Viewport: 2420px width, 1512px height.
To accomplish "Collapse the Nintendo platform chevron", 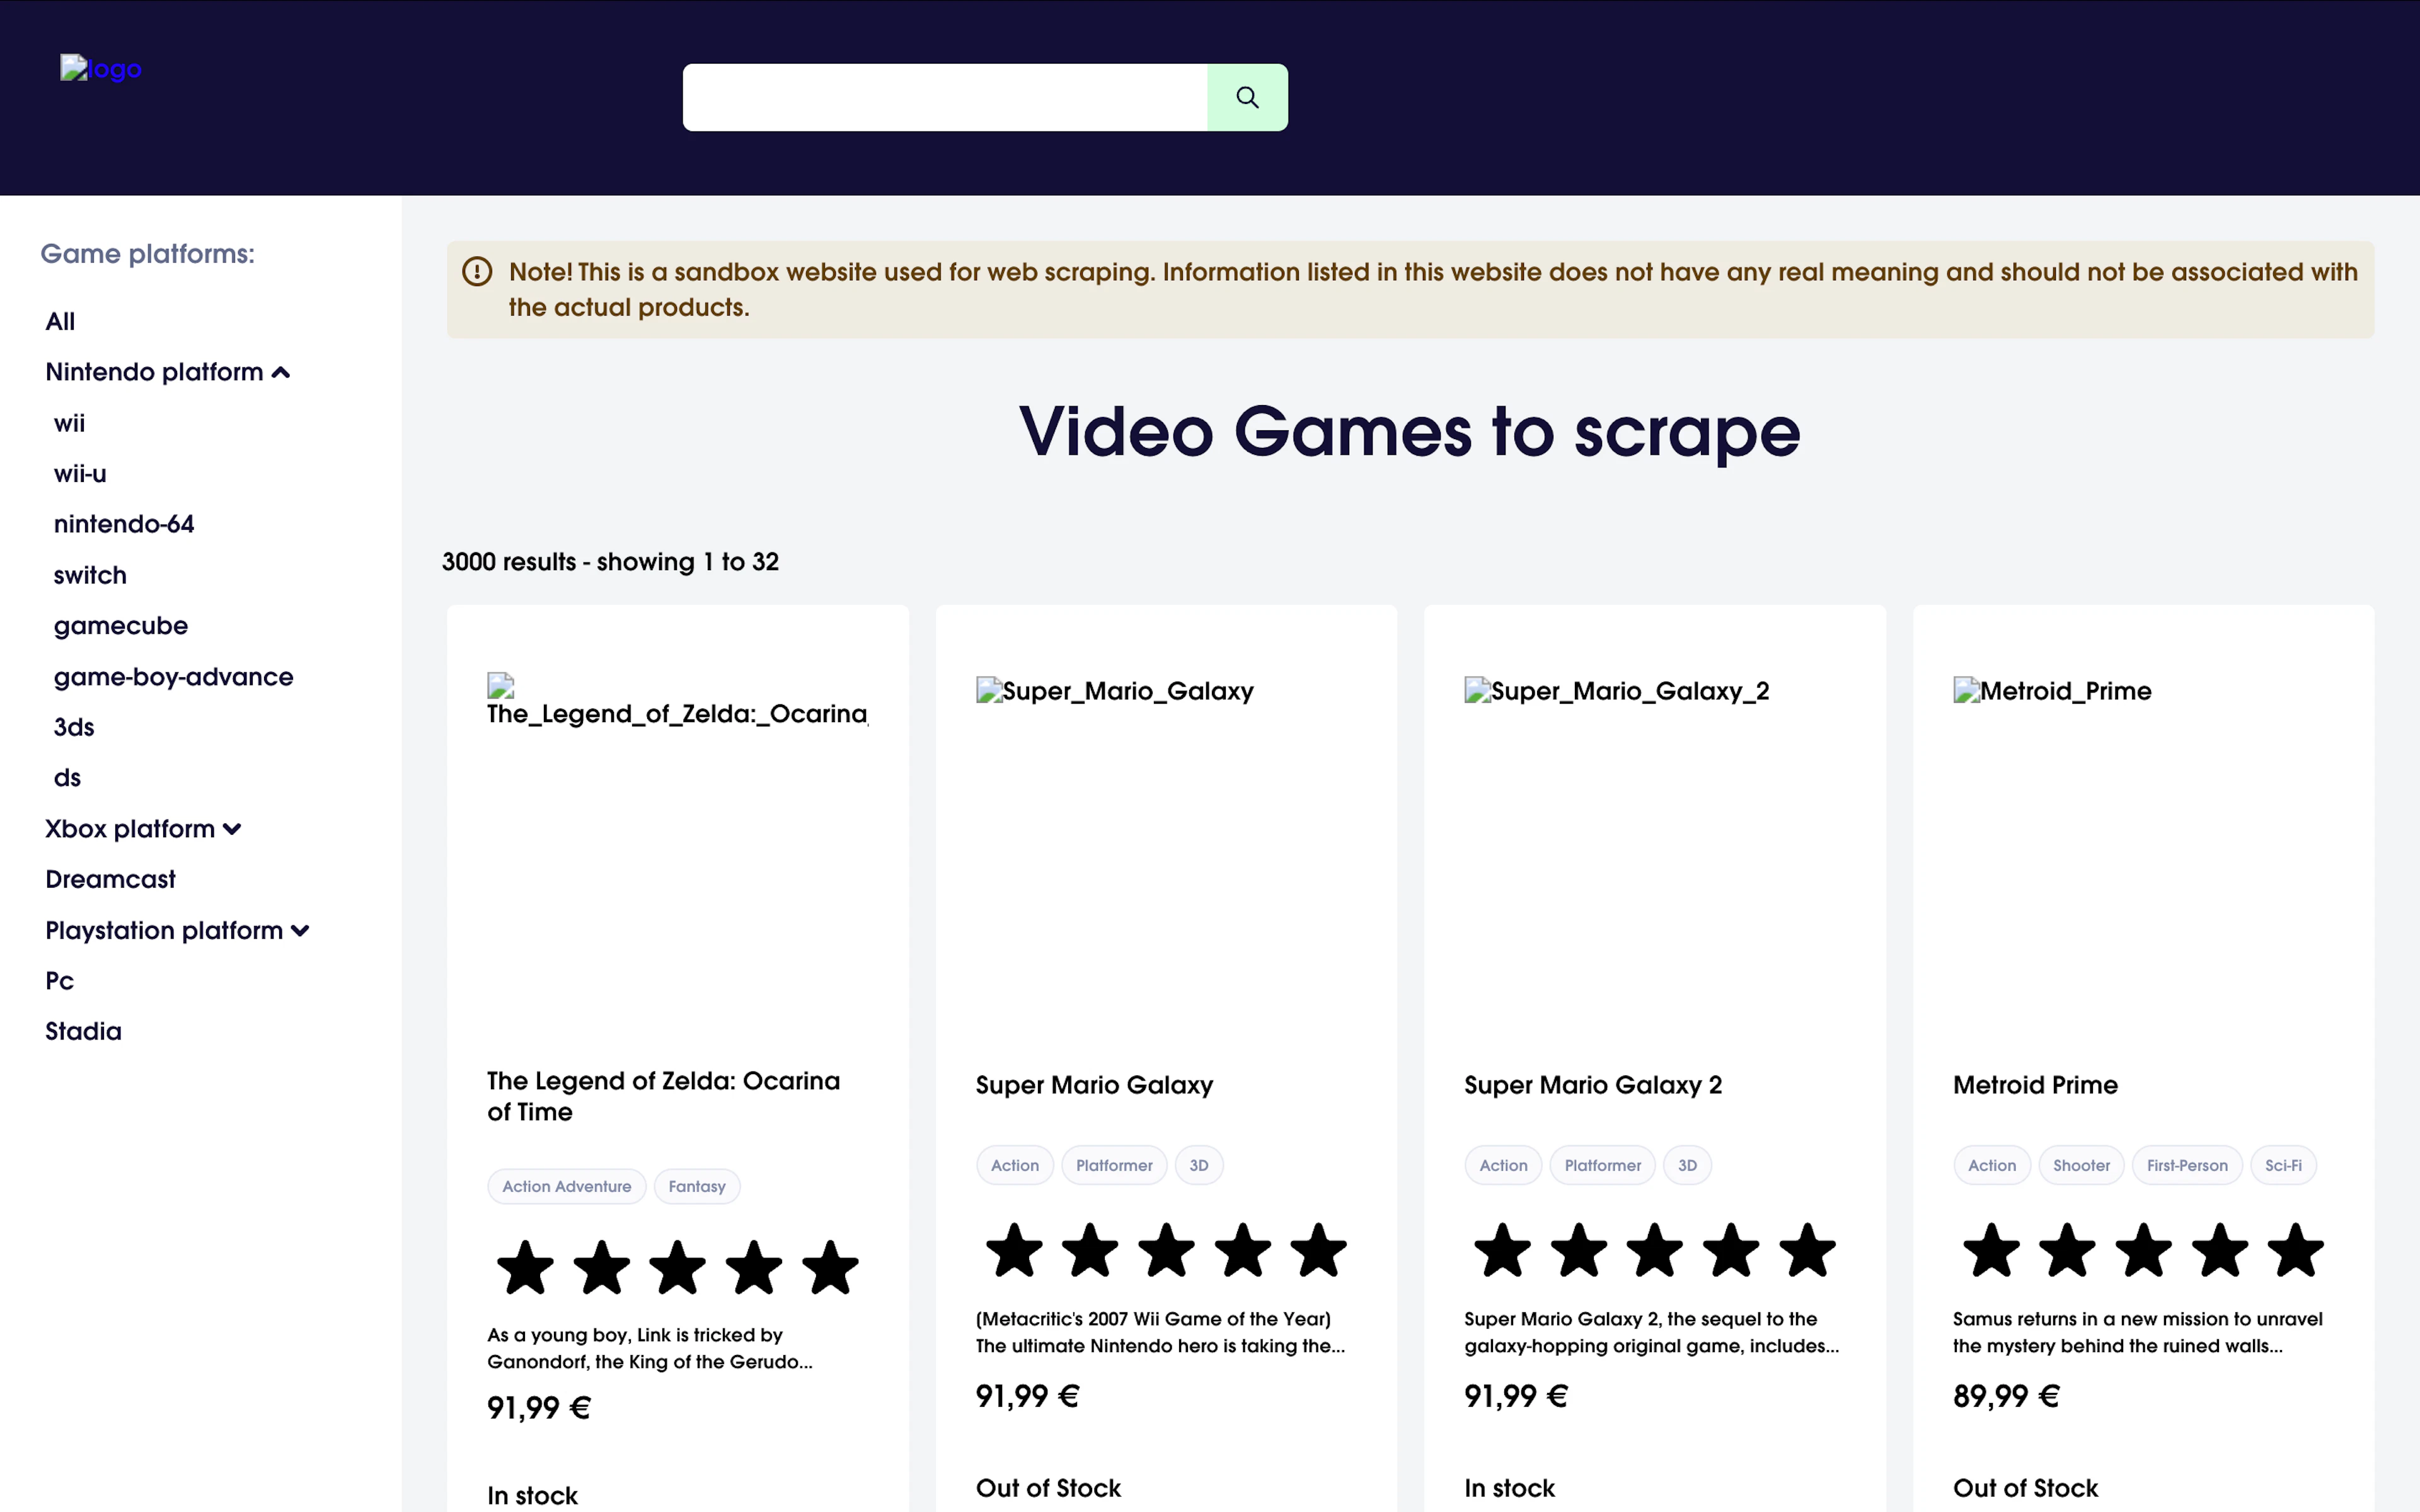I will click(281, 373).
